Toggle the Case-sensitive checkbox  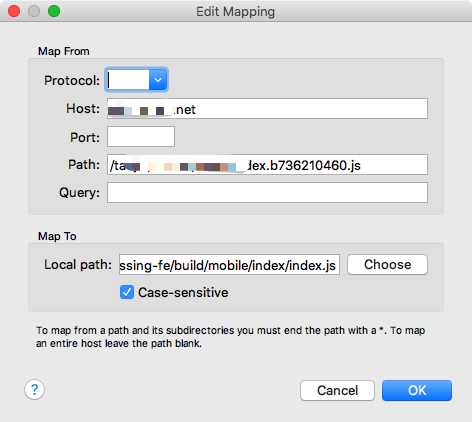click(x=127, y=292)
